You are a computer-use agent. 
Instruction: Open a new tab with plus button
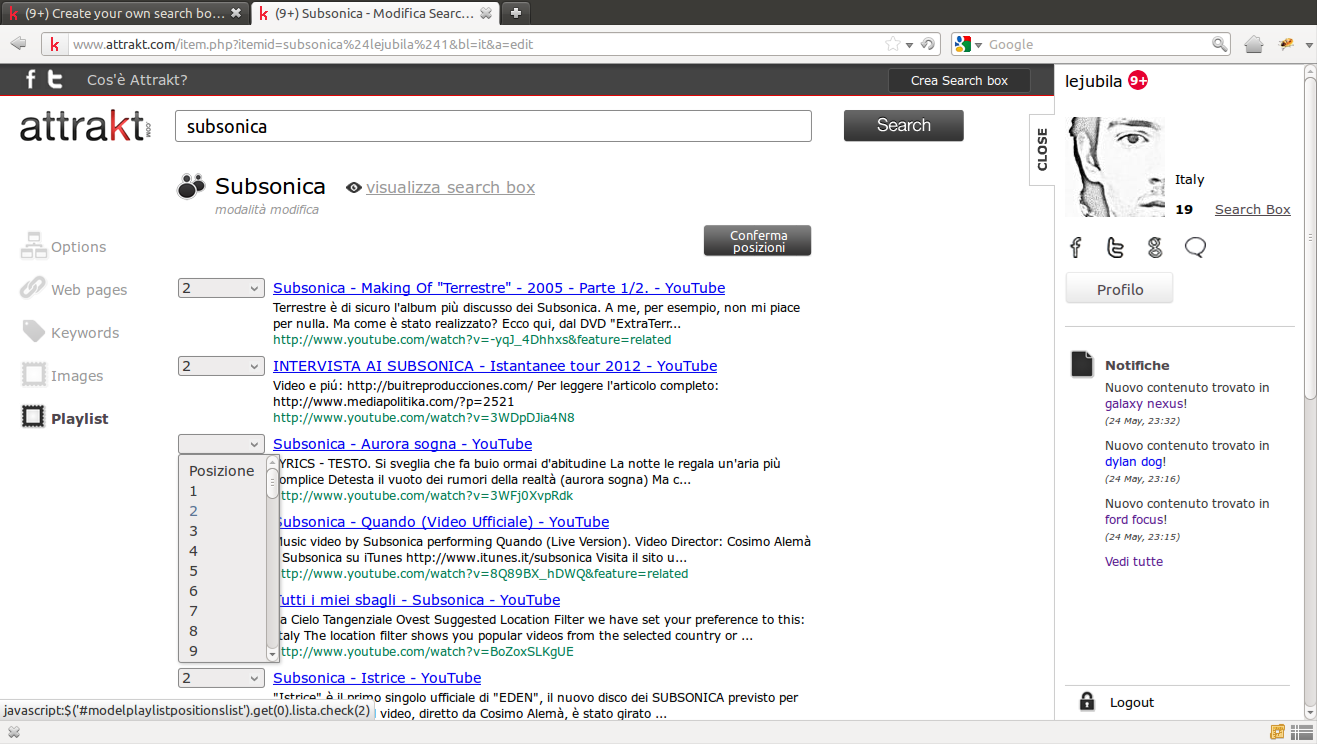[x=516, y=13]
